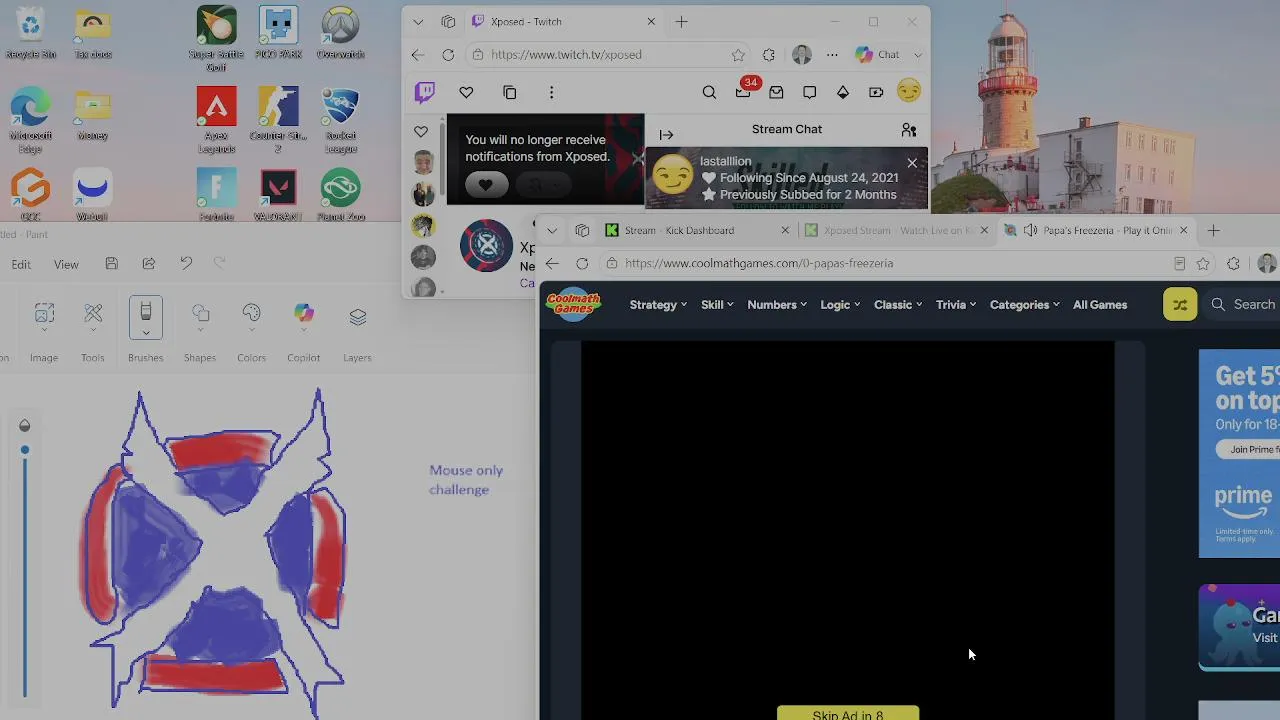The width and height of the screenshot is (1280, 720).
Task: Open the Xposed channel avatar
Action: (486, 246)
